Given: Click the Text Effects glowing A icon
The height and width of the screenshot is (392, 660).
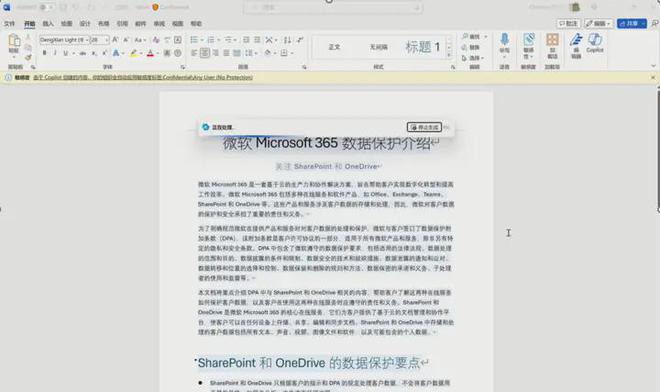Looking at the screenshot, I should 116,53.
